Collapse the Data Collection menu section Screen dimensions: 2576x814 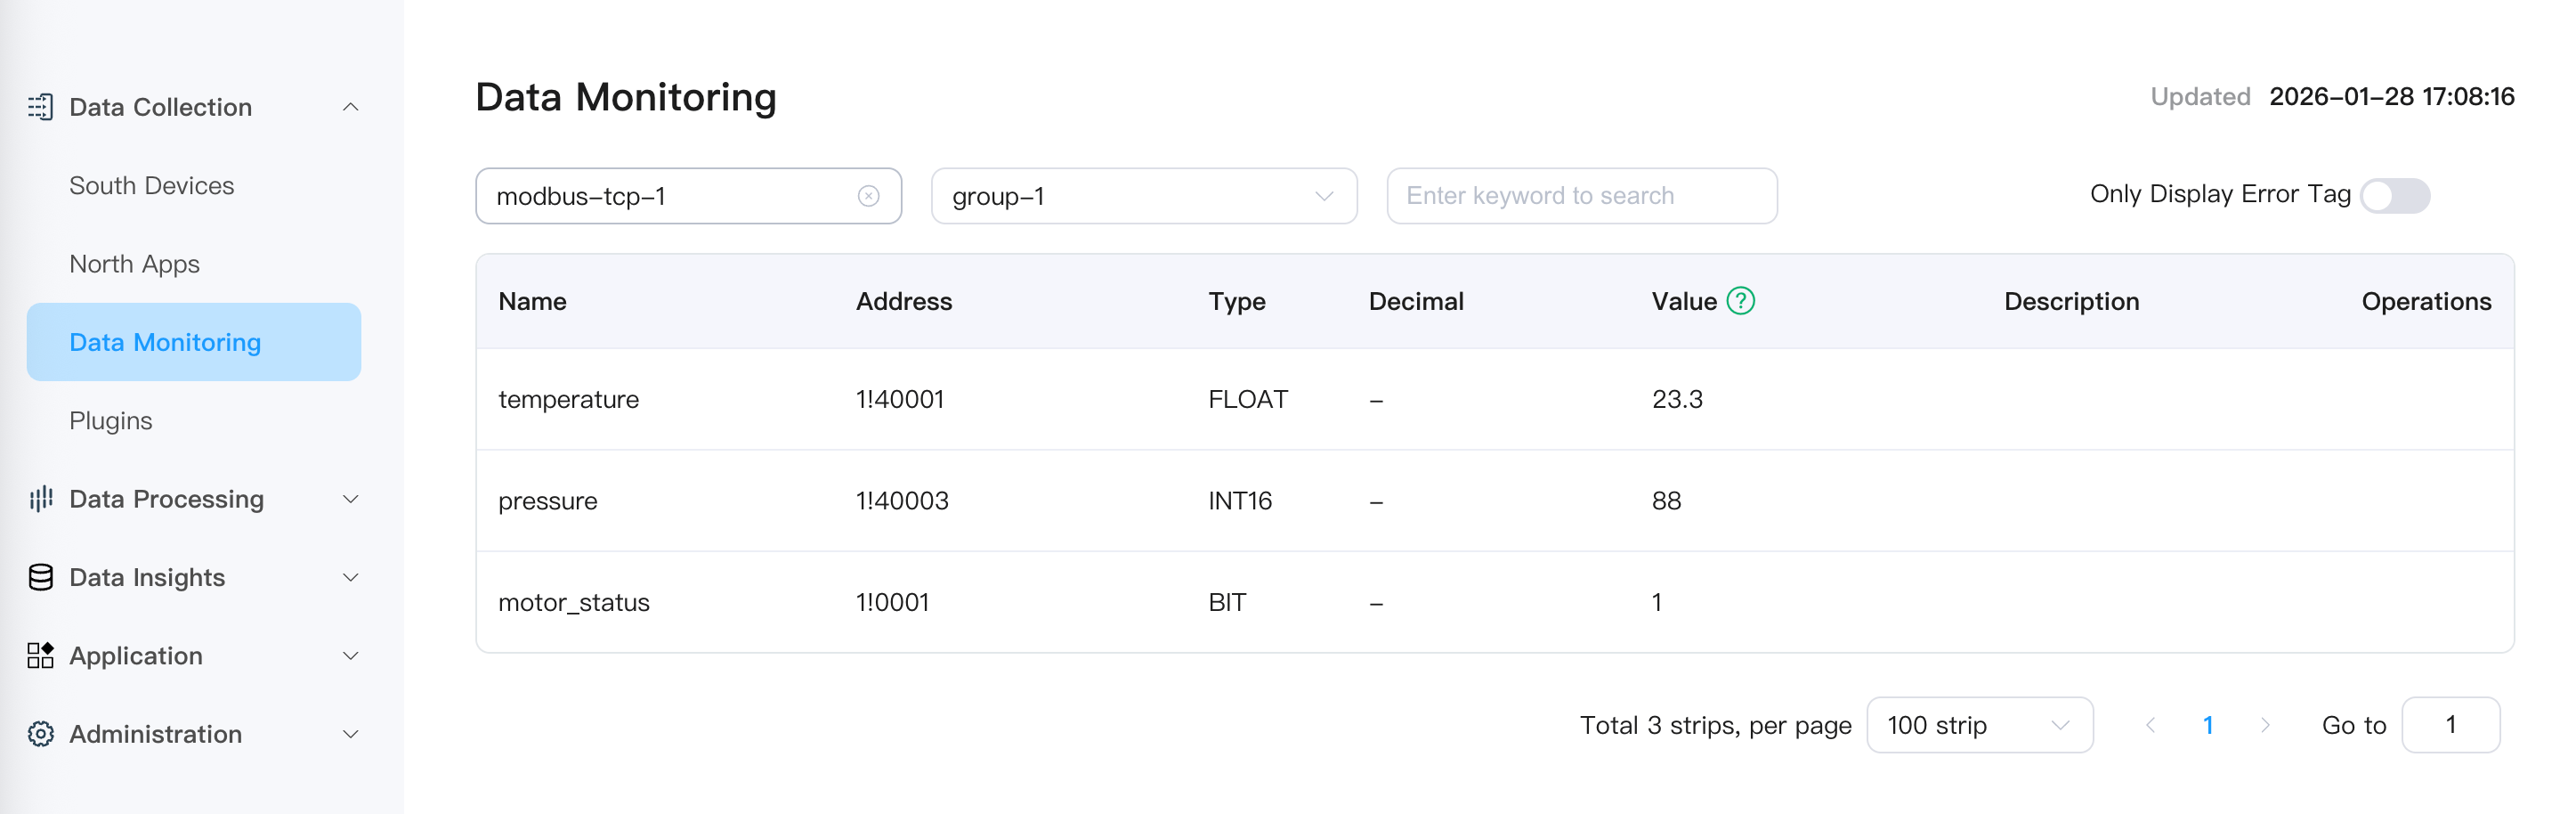350,107
